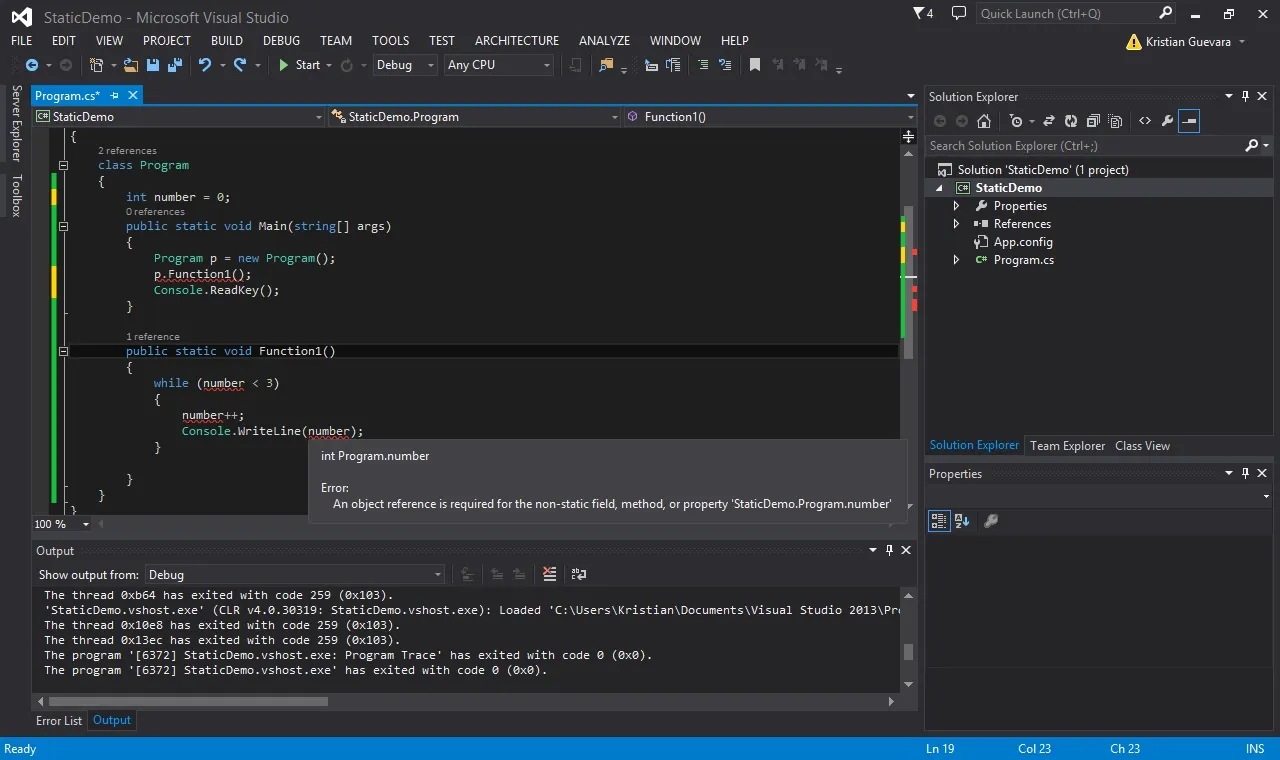Expand the References node in Solution Explorer
1280x760 pixels.
pos(957,224)
